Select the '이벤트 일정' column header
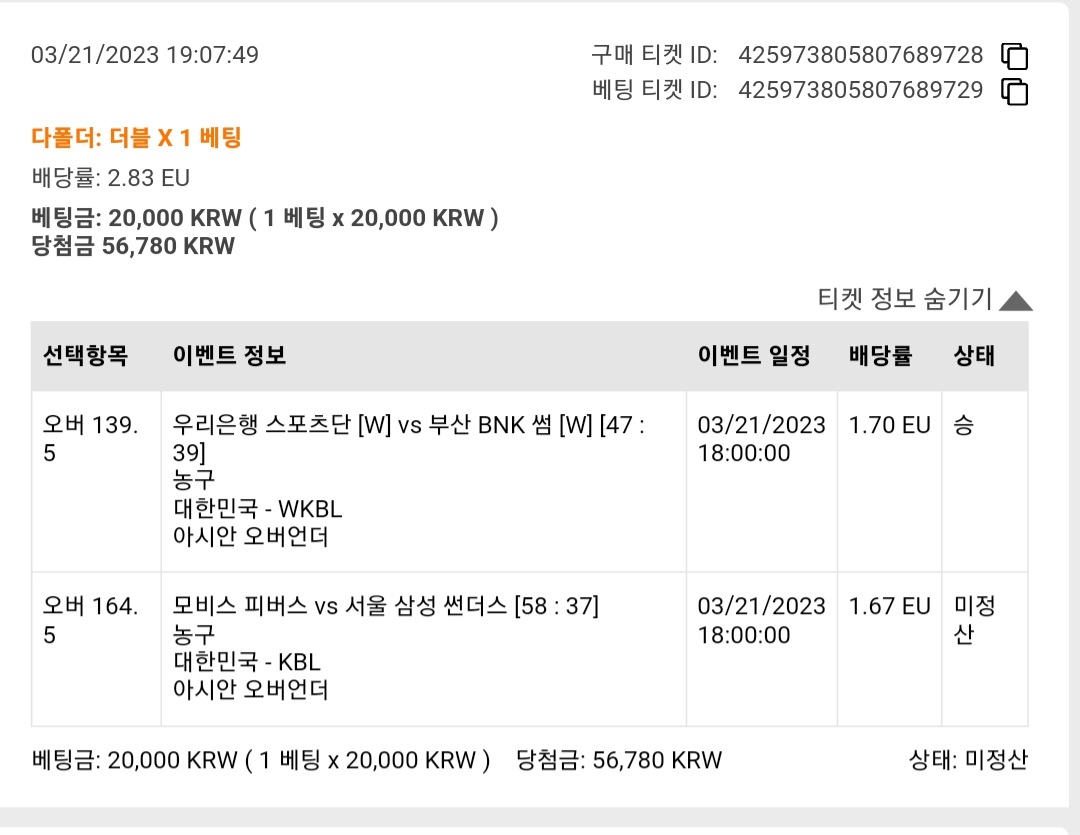 (x=754, y=355)
